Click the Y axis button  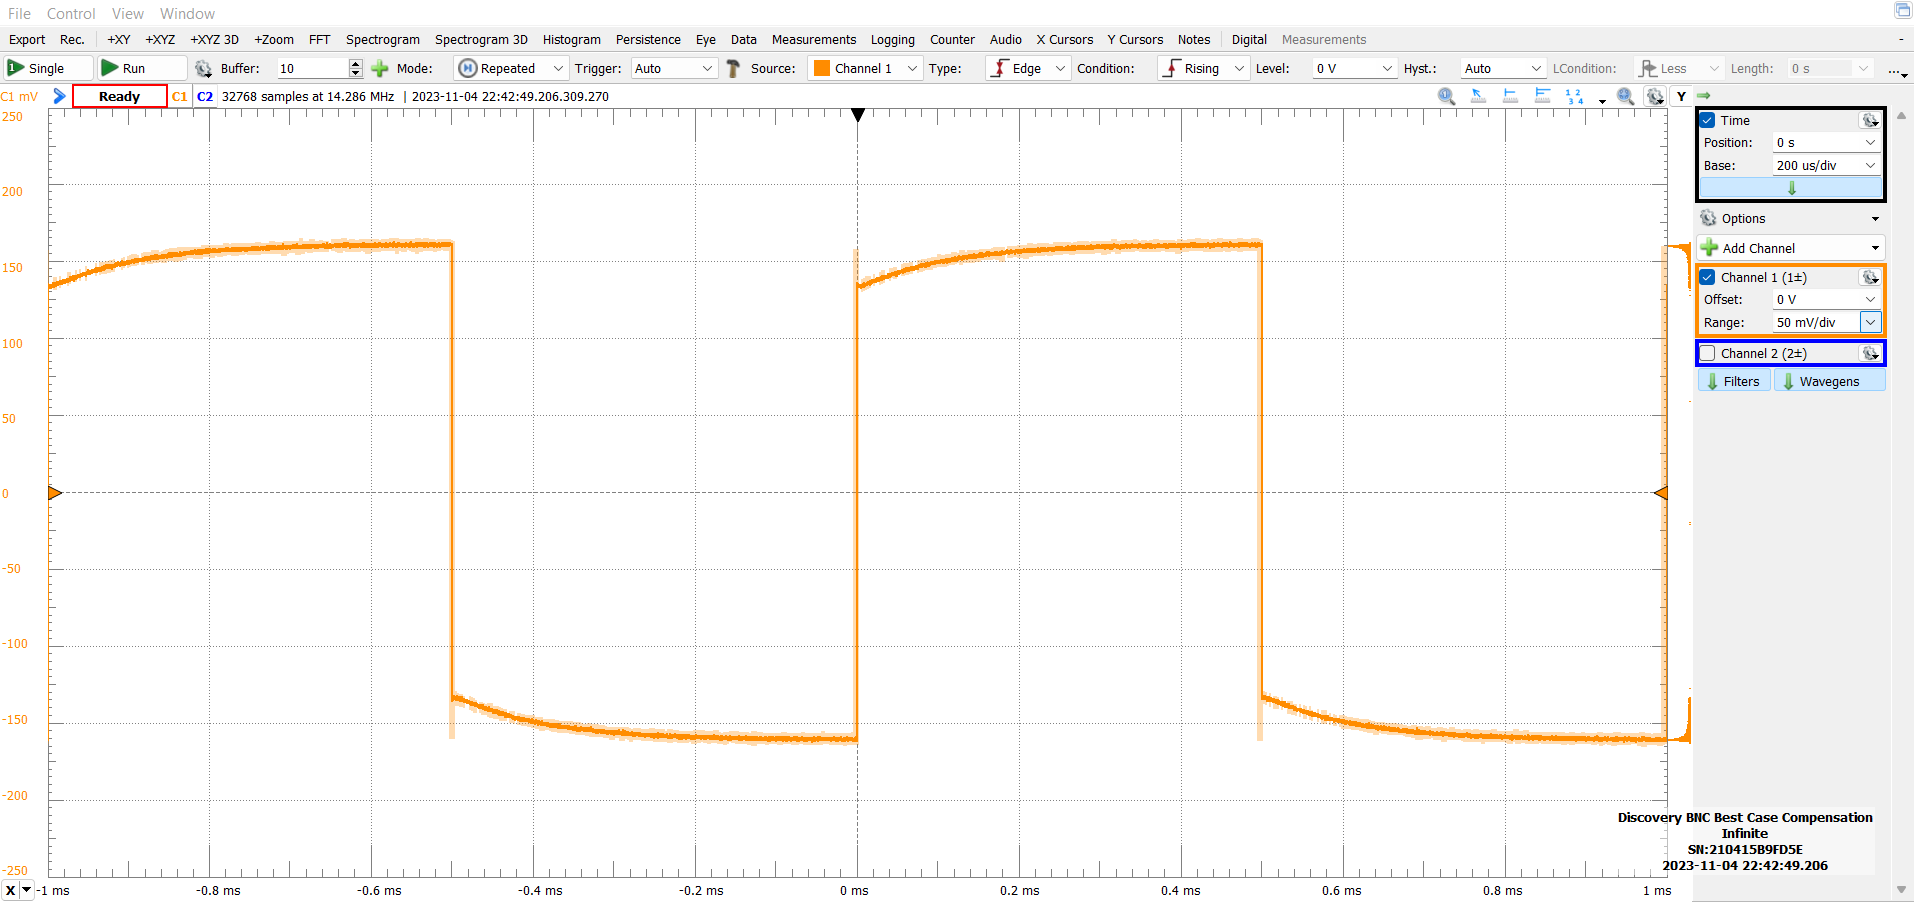point(1682,96)
